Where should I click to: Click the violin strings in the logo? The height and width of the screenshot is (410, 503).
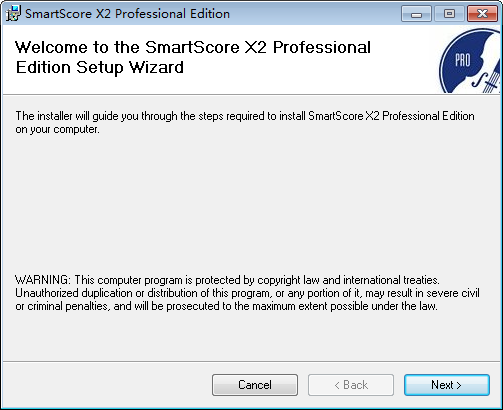pos(491,83)
